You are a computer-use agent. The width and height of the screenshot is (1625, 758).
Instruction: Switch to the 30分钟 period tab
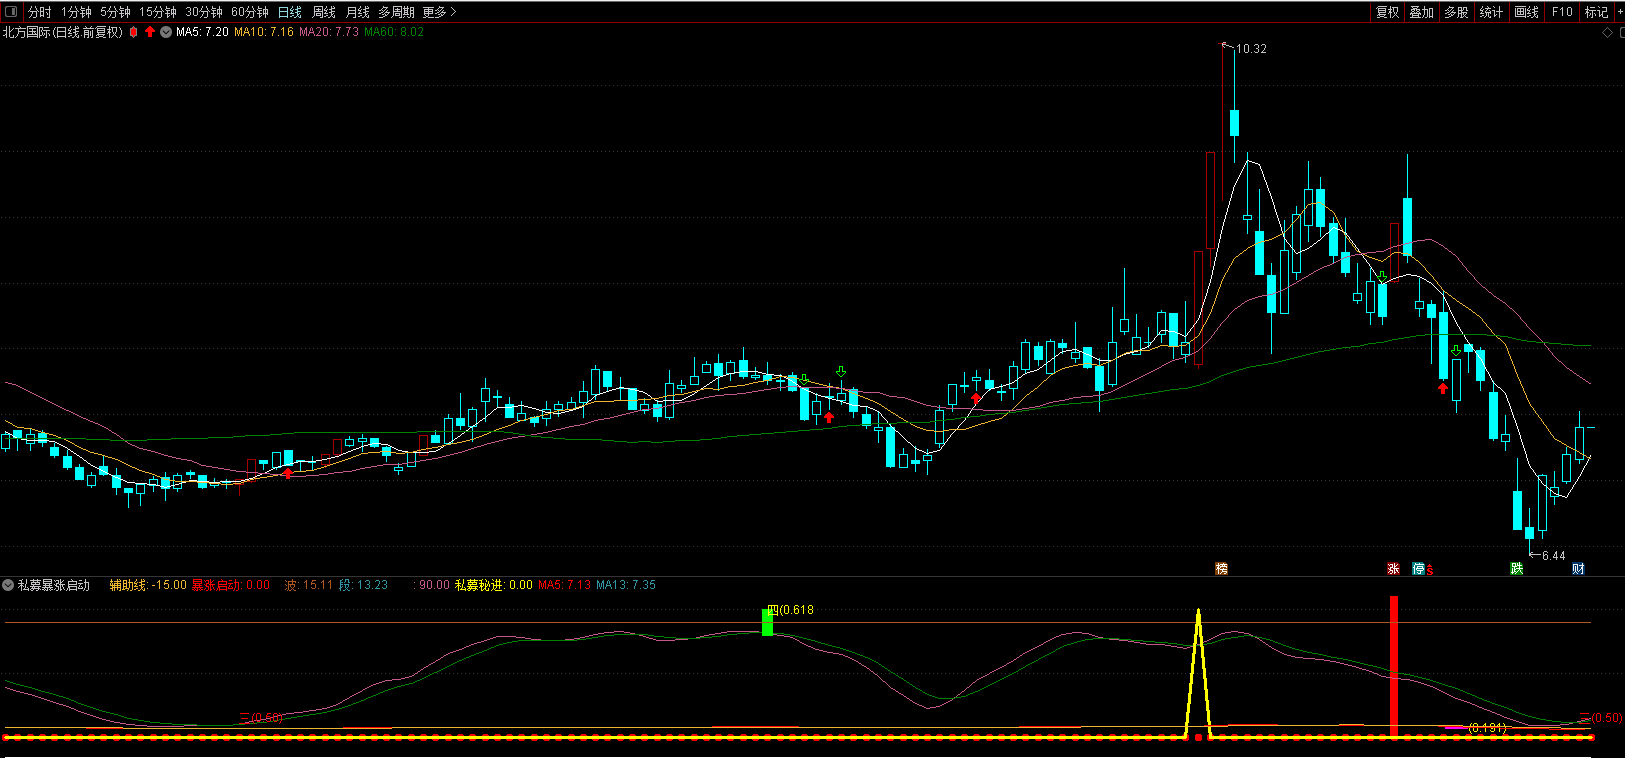(x=204, y=12)
